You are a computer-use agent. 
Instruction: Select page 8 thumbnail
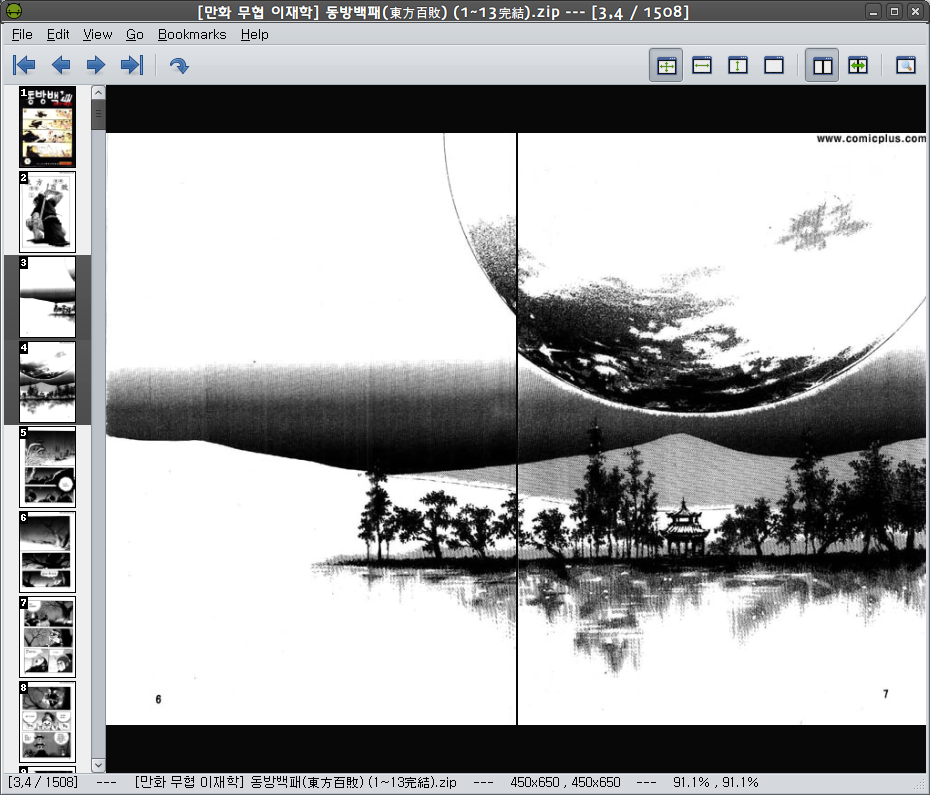(x=47, y=721)
